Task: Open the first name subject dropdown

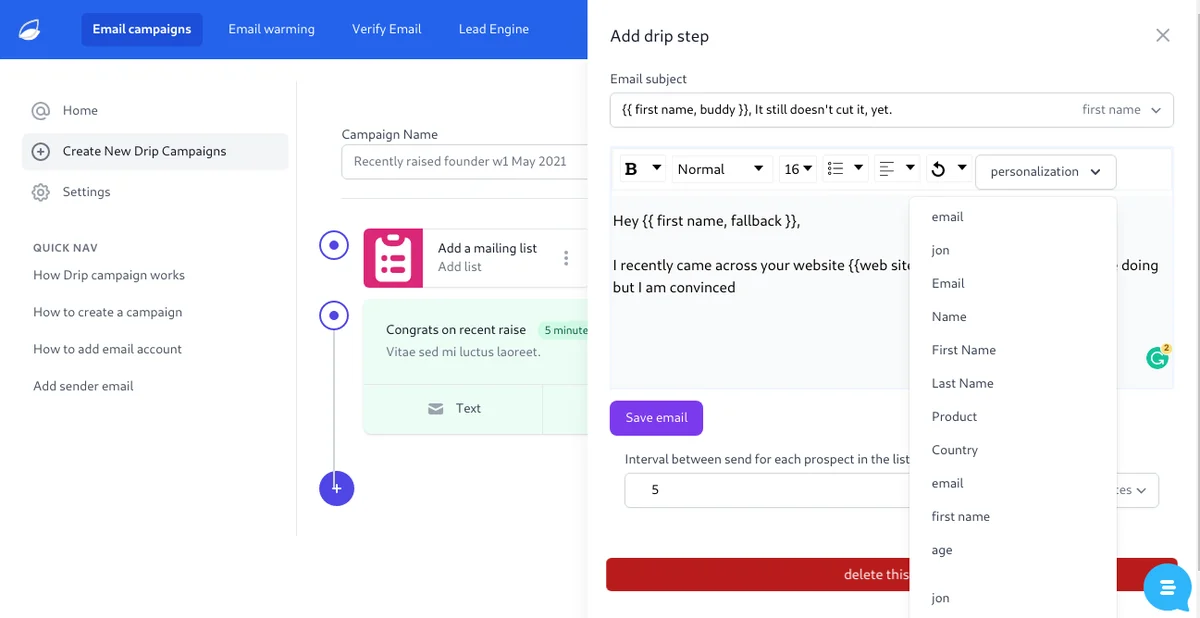Action: click(x=1121, y=110)
